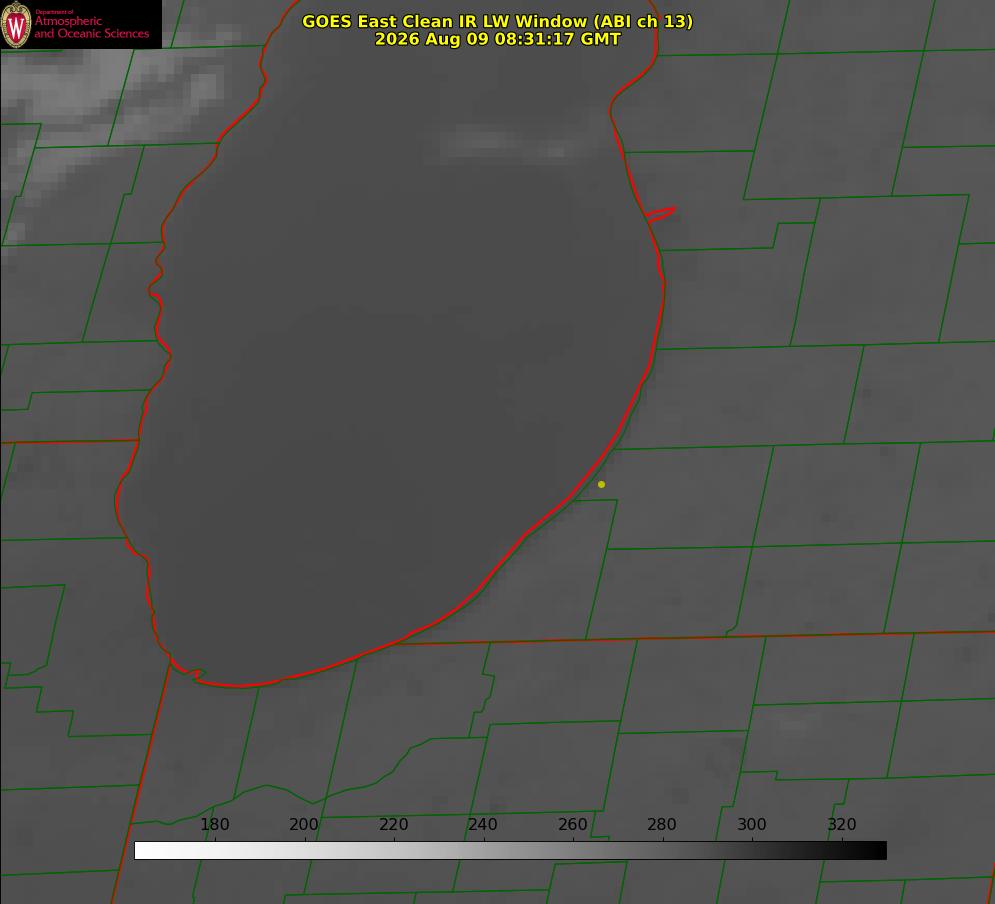
Task: Click the 260 label on the colorbar
Action: (x=572, y=824)
